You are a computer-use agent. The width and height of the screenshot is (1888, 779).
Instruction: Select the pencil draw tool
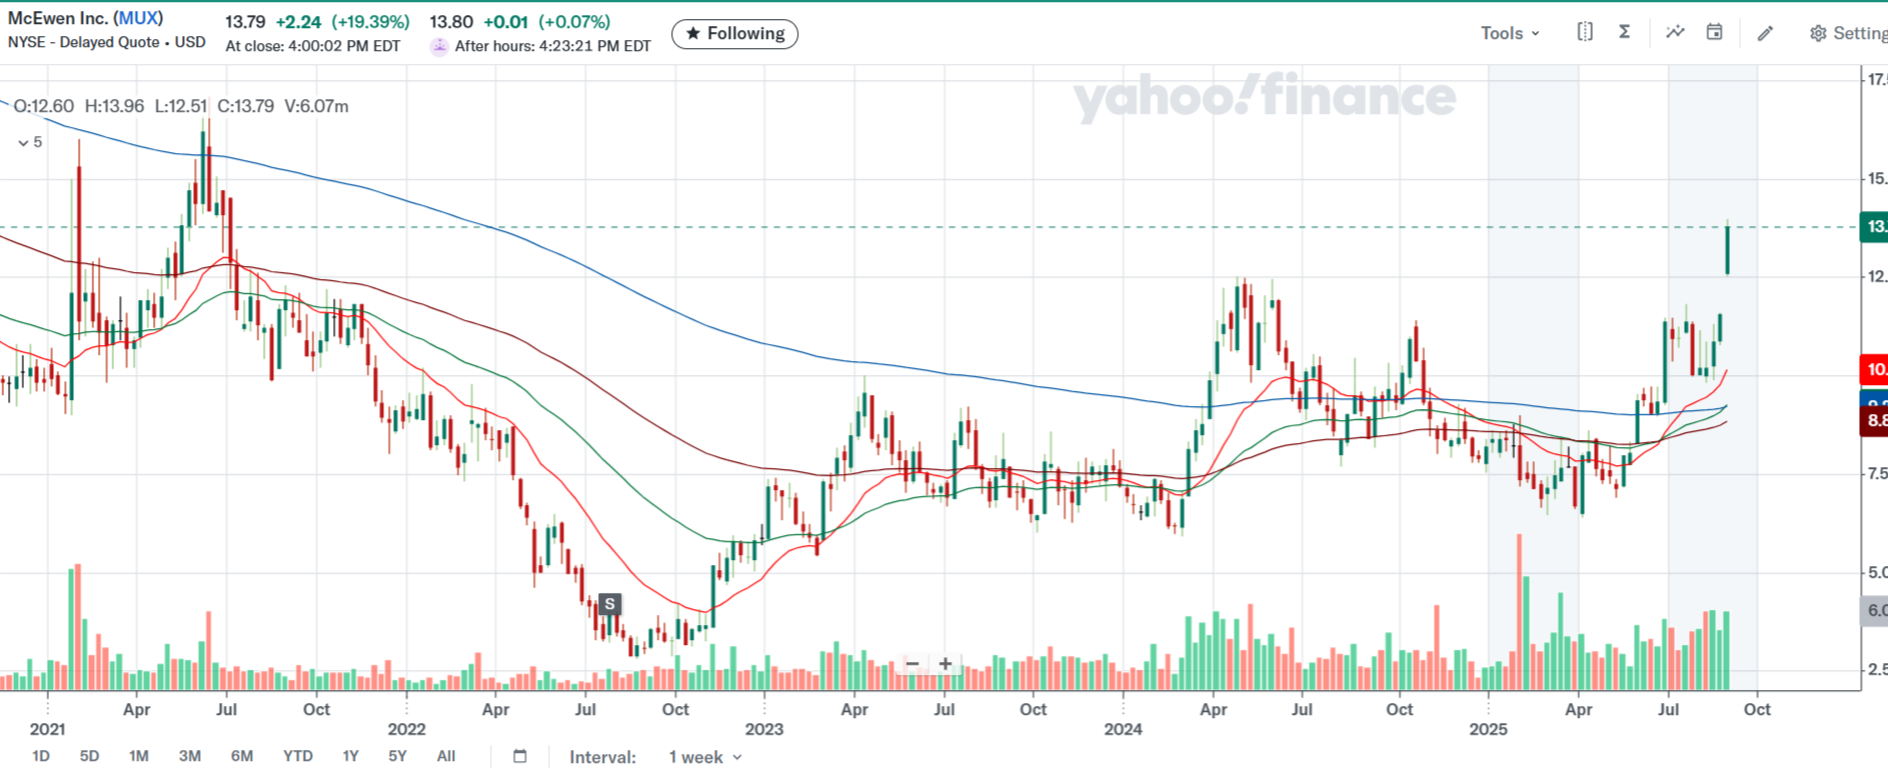1766,33
